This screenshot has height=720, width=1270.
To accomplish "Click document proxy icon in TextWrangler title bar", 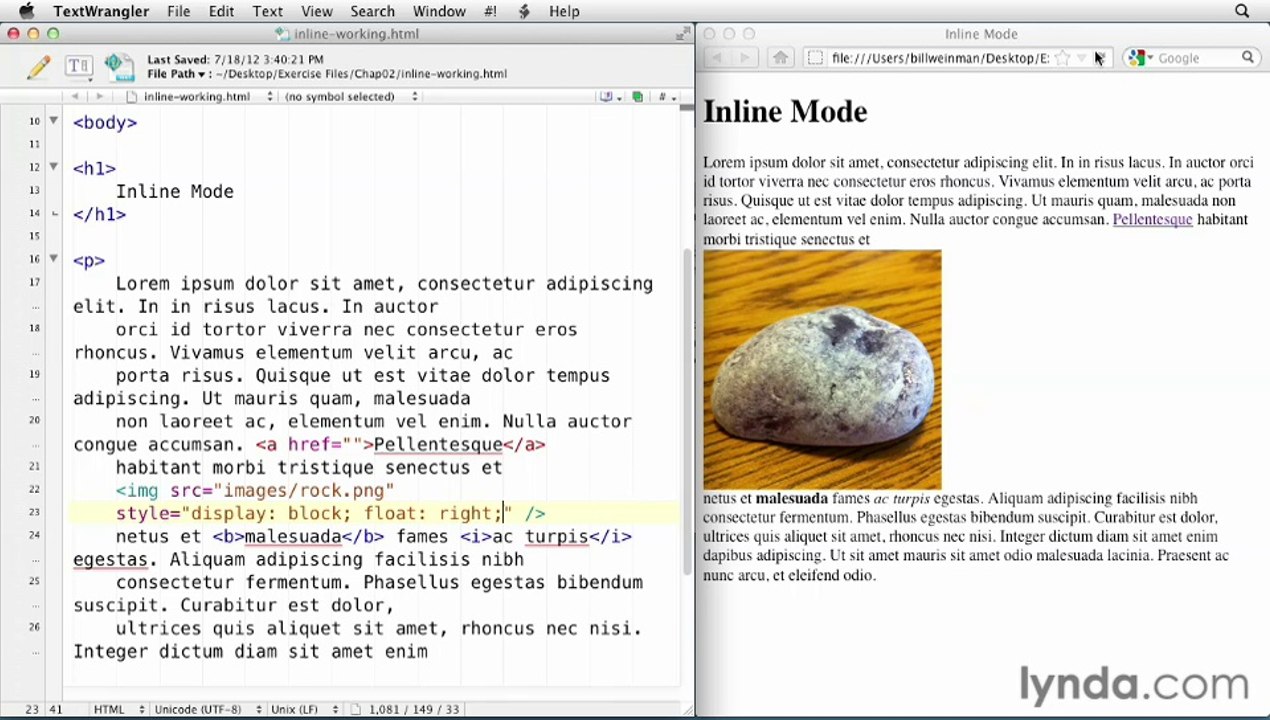I will (x=283, y=34).
